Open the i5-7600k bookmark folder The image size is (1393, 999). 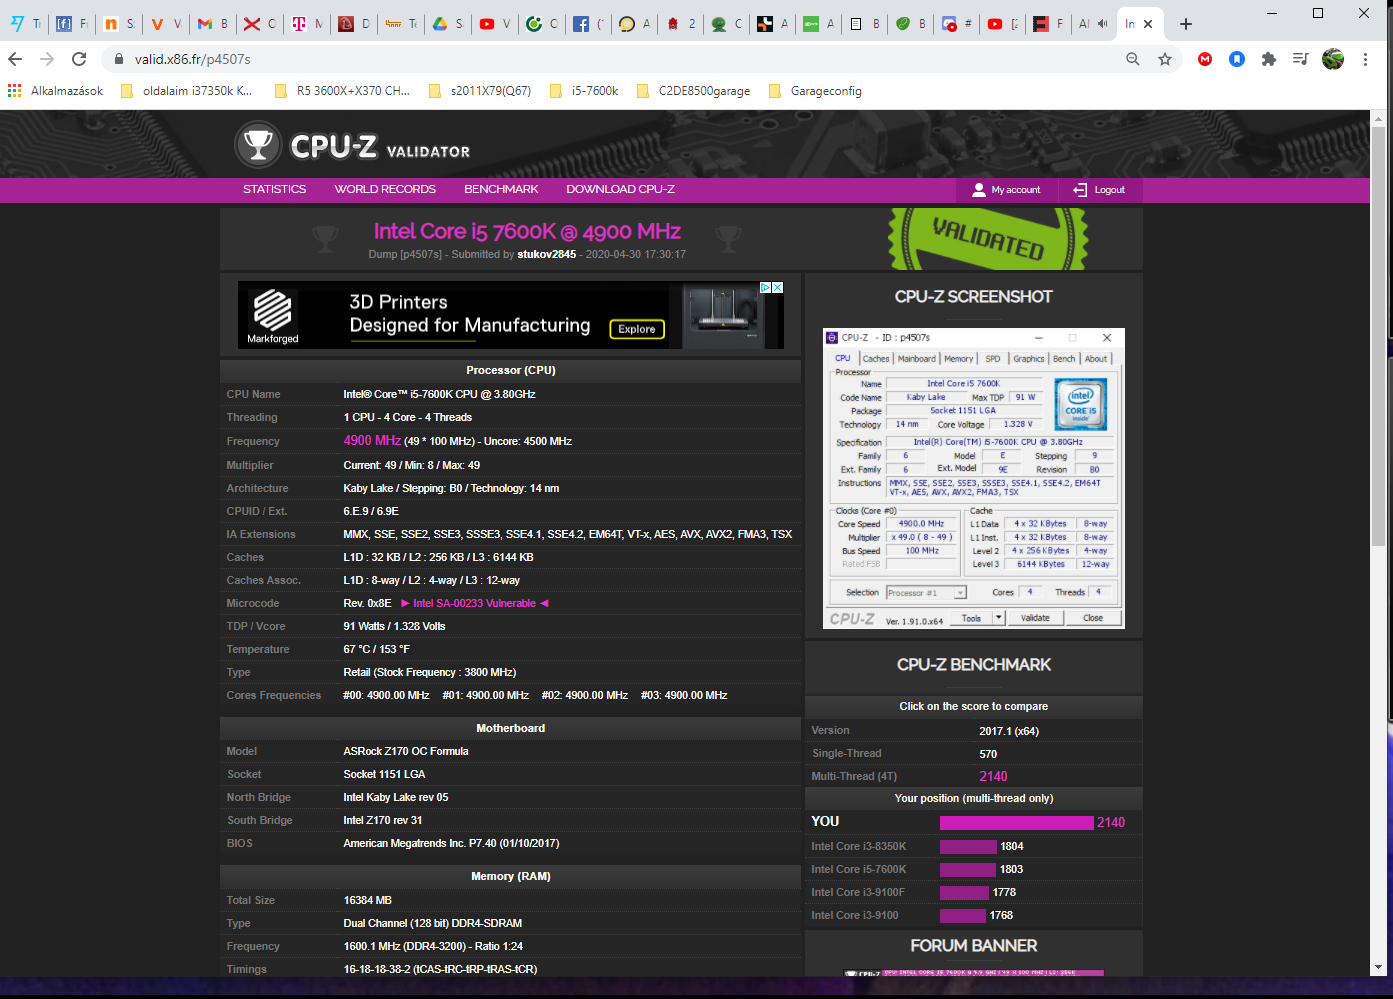click(x=584, y=91)
